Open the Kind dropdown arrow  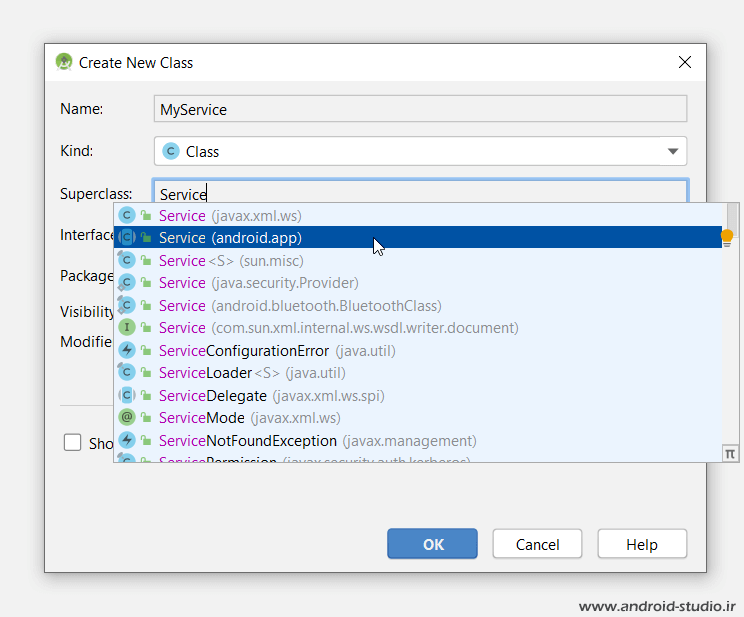click(672, 152)
